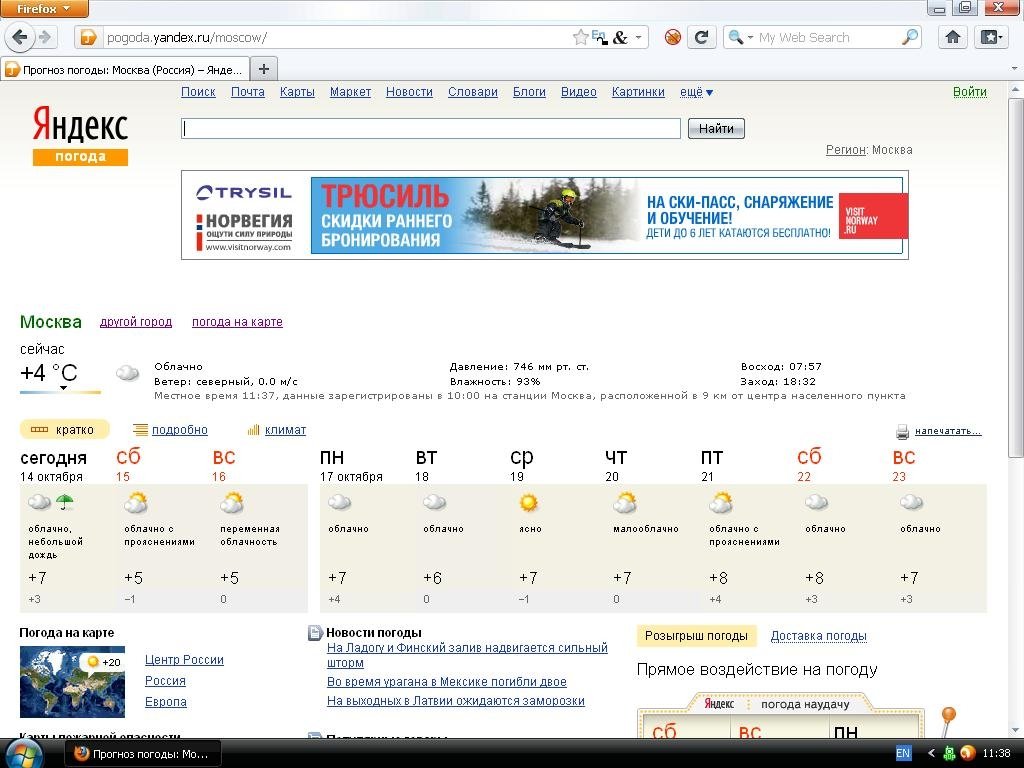Click the Войти login link
This screenshot has width=1024, height=768.
[x=969, y=92]
